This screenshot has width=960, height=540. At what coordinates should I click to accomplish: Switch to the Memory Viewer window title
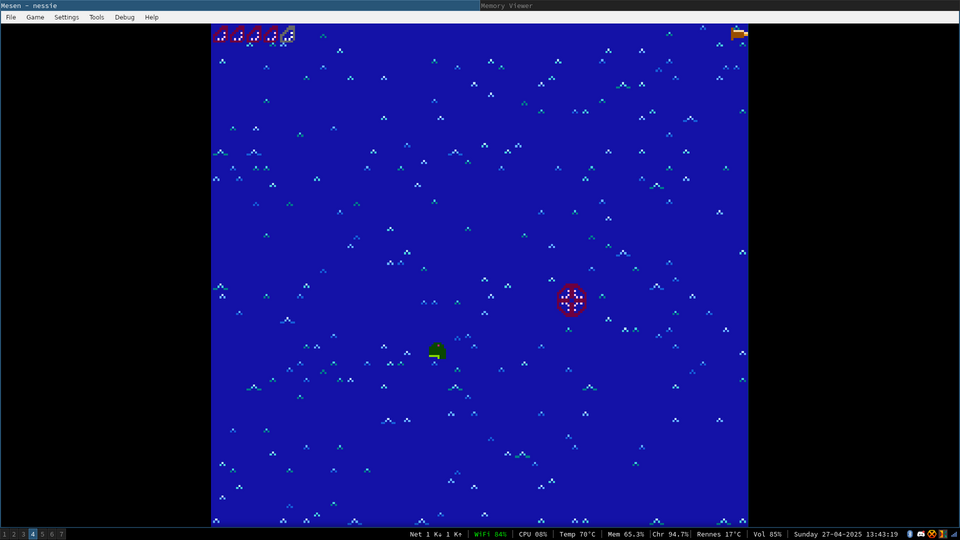[506, 6]
